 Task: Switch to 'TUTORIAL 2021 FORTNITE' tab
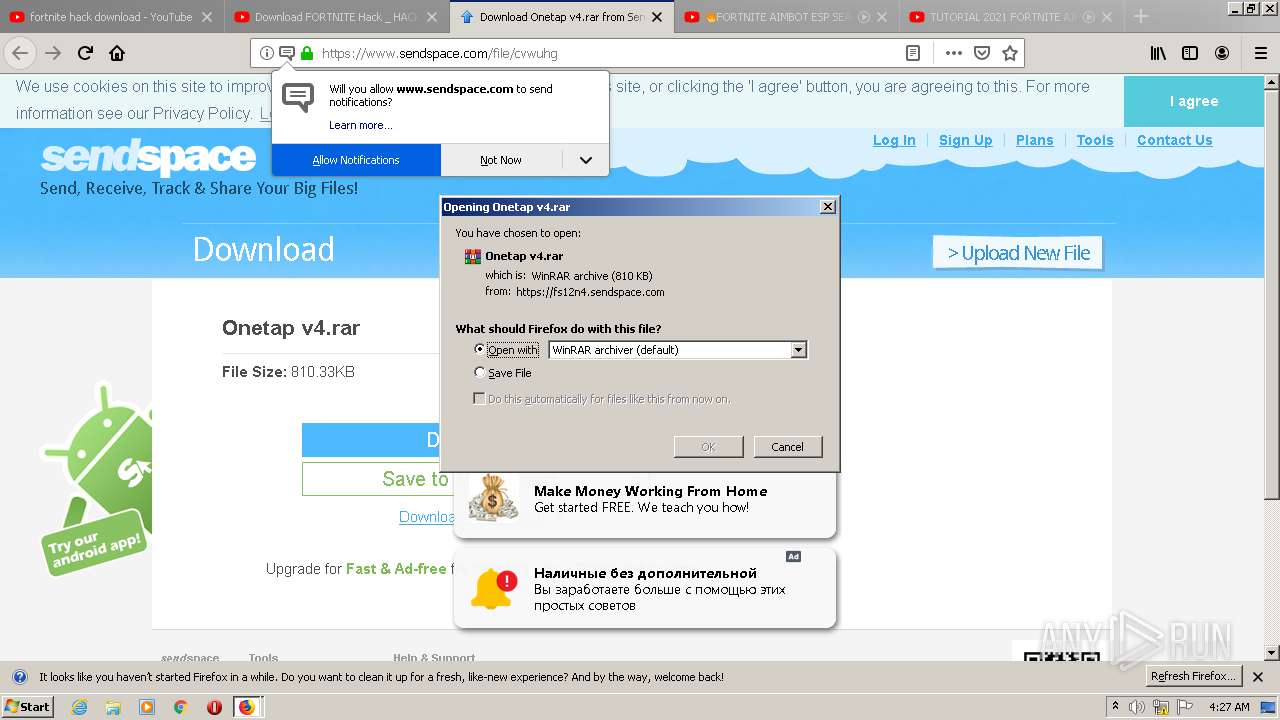[1012, 17]
